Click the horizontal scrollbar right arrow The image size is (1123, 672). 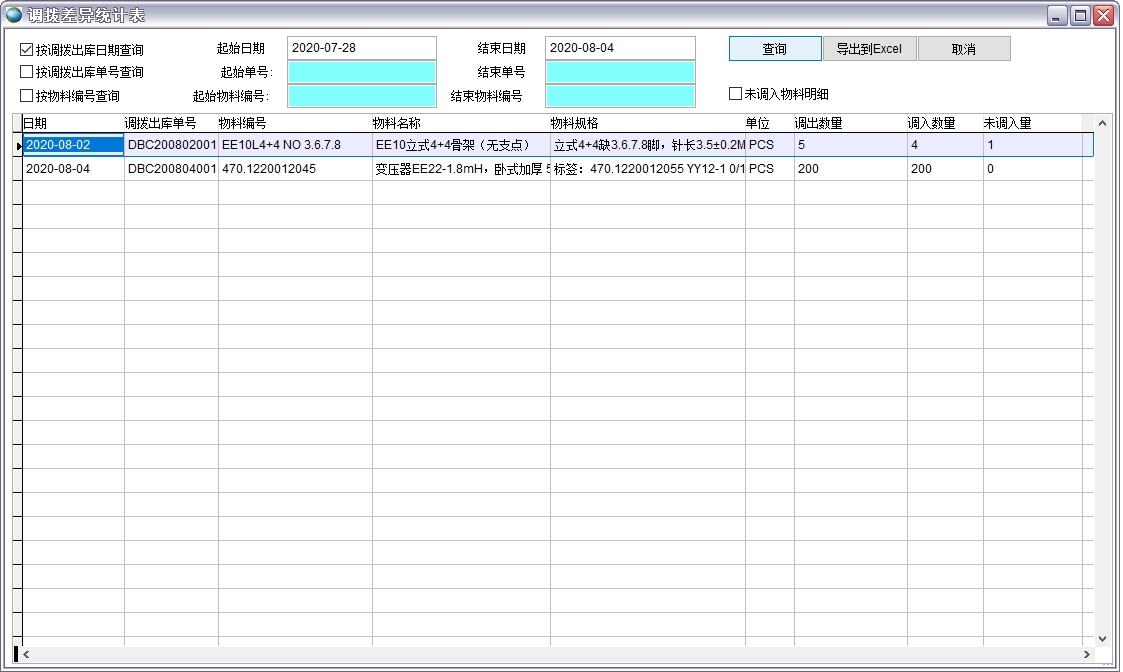point(1087,655)
